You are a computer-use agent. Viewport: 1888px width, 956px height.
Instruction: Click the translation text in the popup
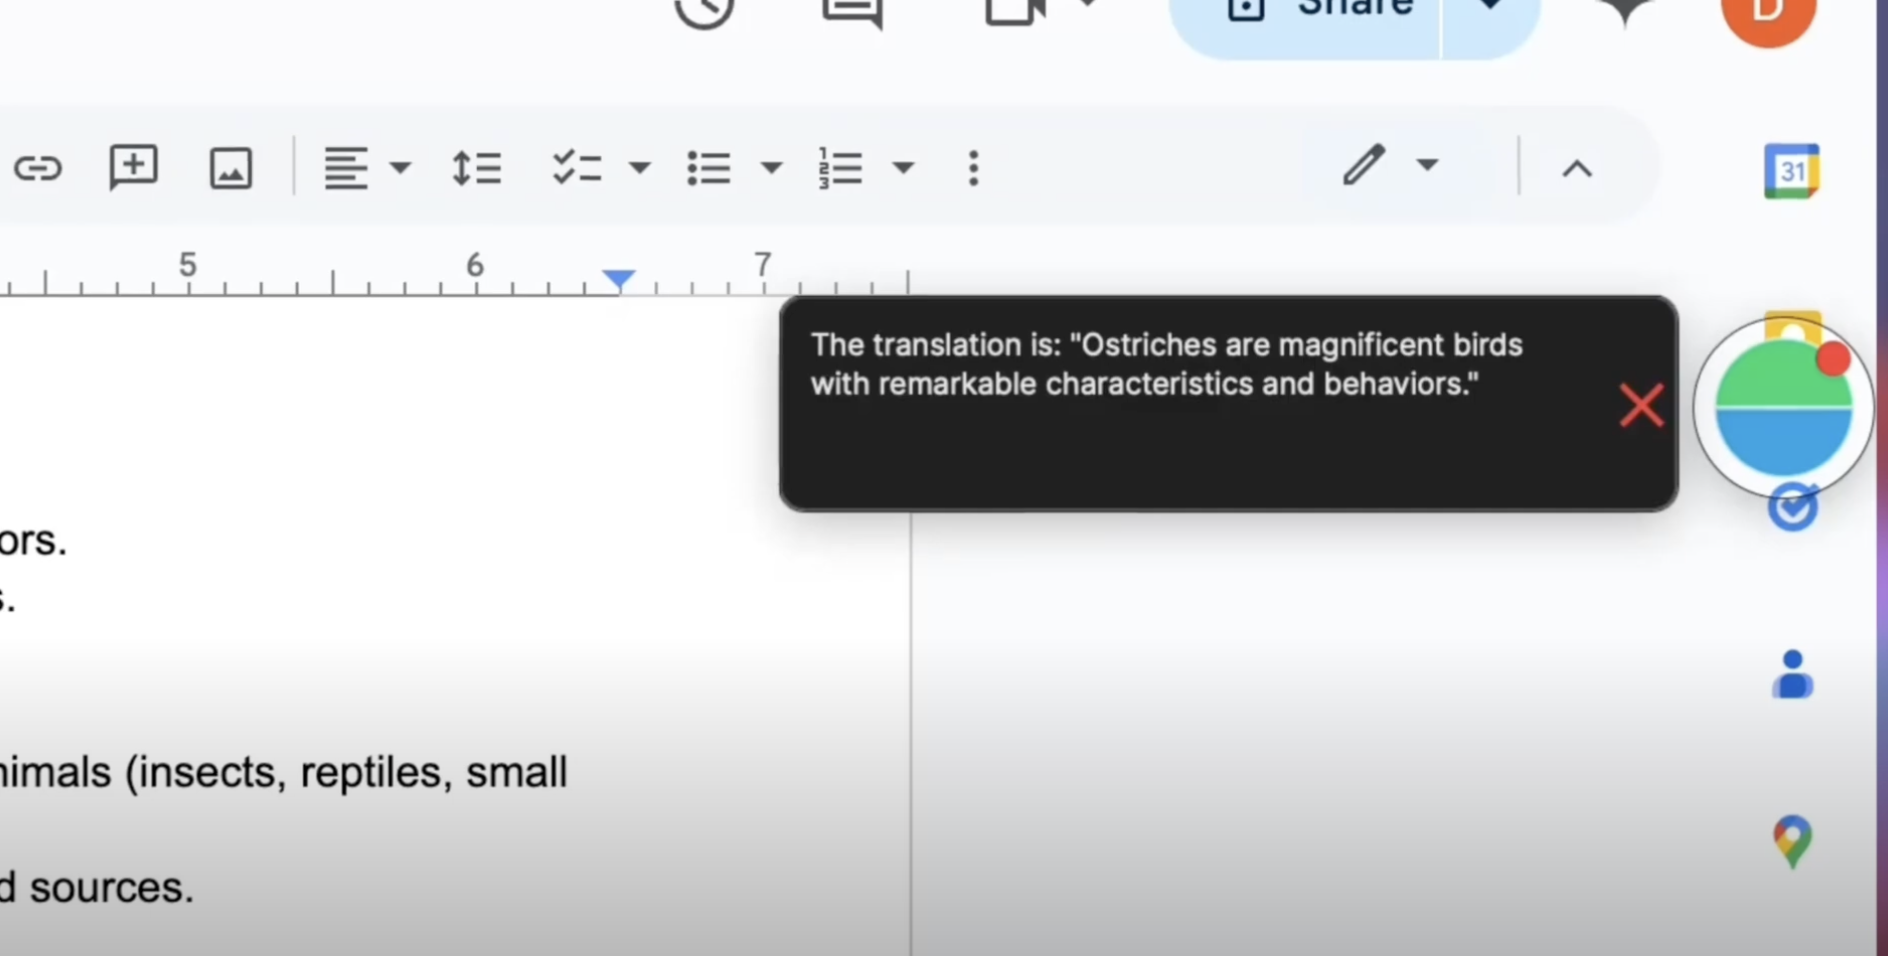click(x=1166, y=364)
